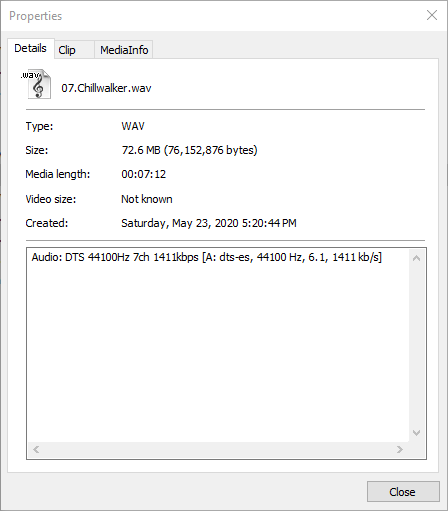This screenshot has width=448, height=511.
Task: Click the Created date value
Action: (x=209, y=223)
